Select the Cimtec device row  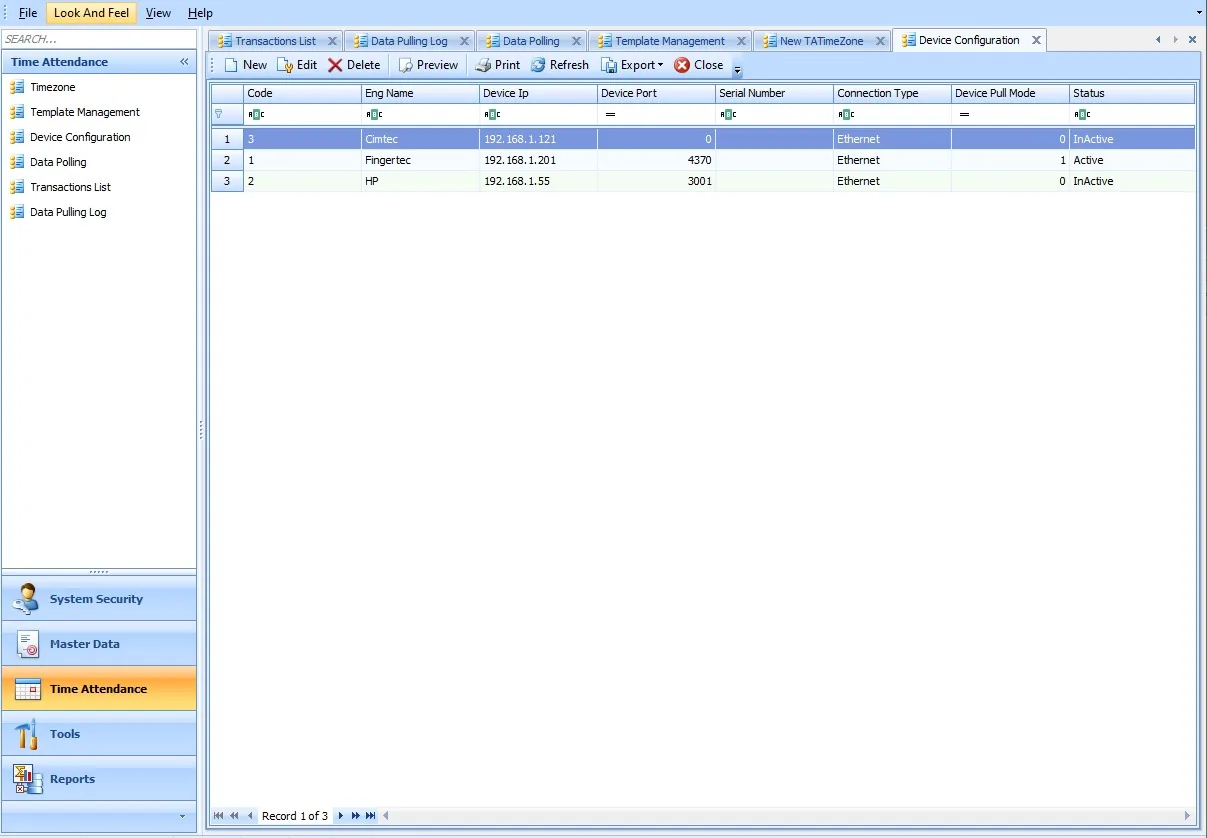click(x=703, y=139)
